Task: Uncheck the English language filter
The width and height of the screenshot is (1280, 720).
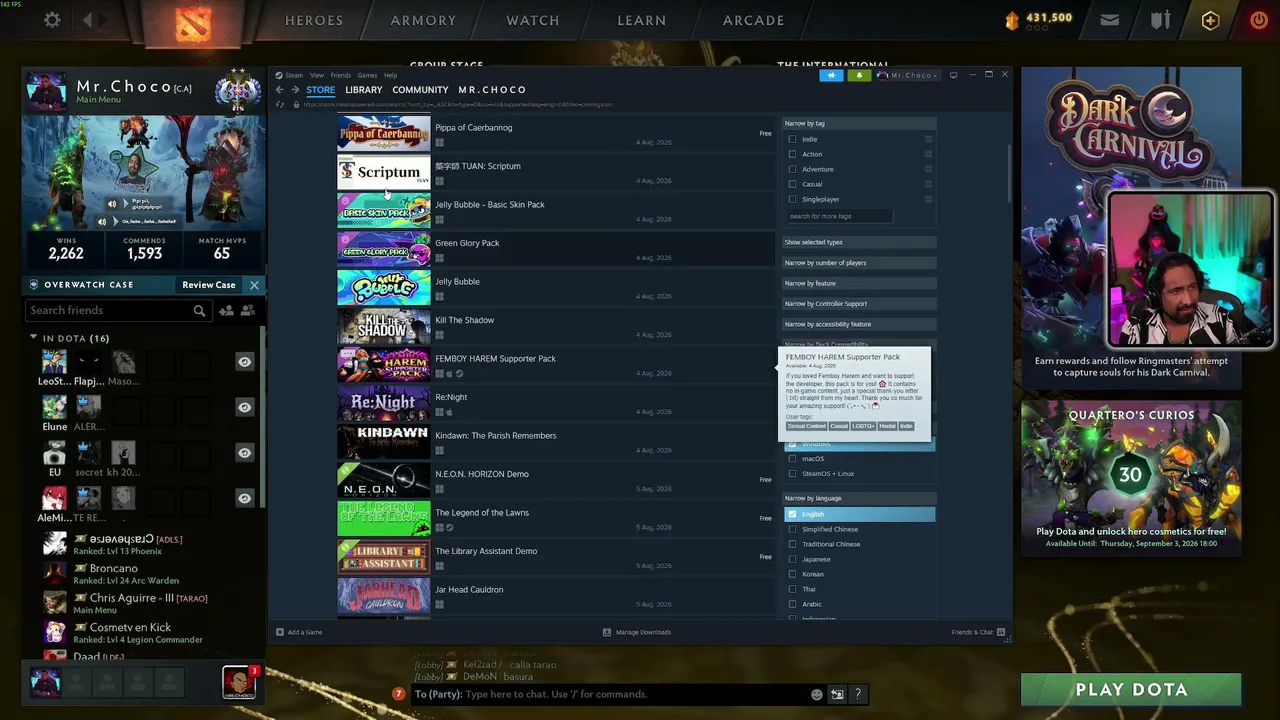Action: click(793, 514)
